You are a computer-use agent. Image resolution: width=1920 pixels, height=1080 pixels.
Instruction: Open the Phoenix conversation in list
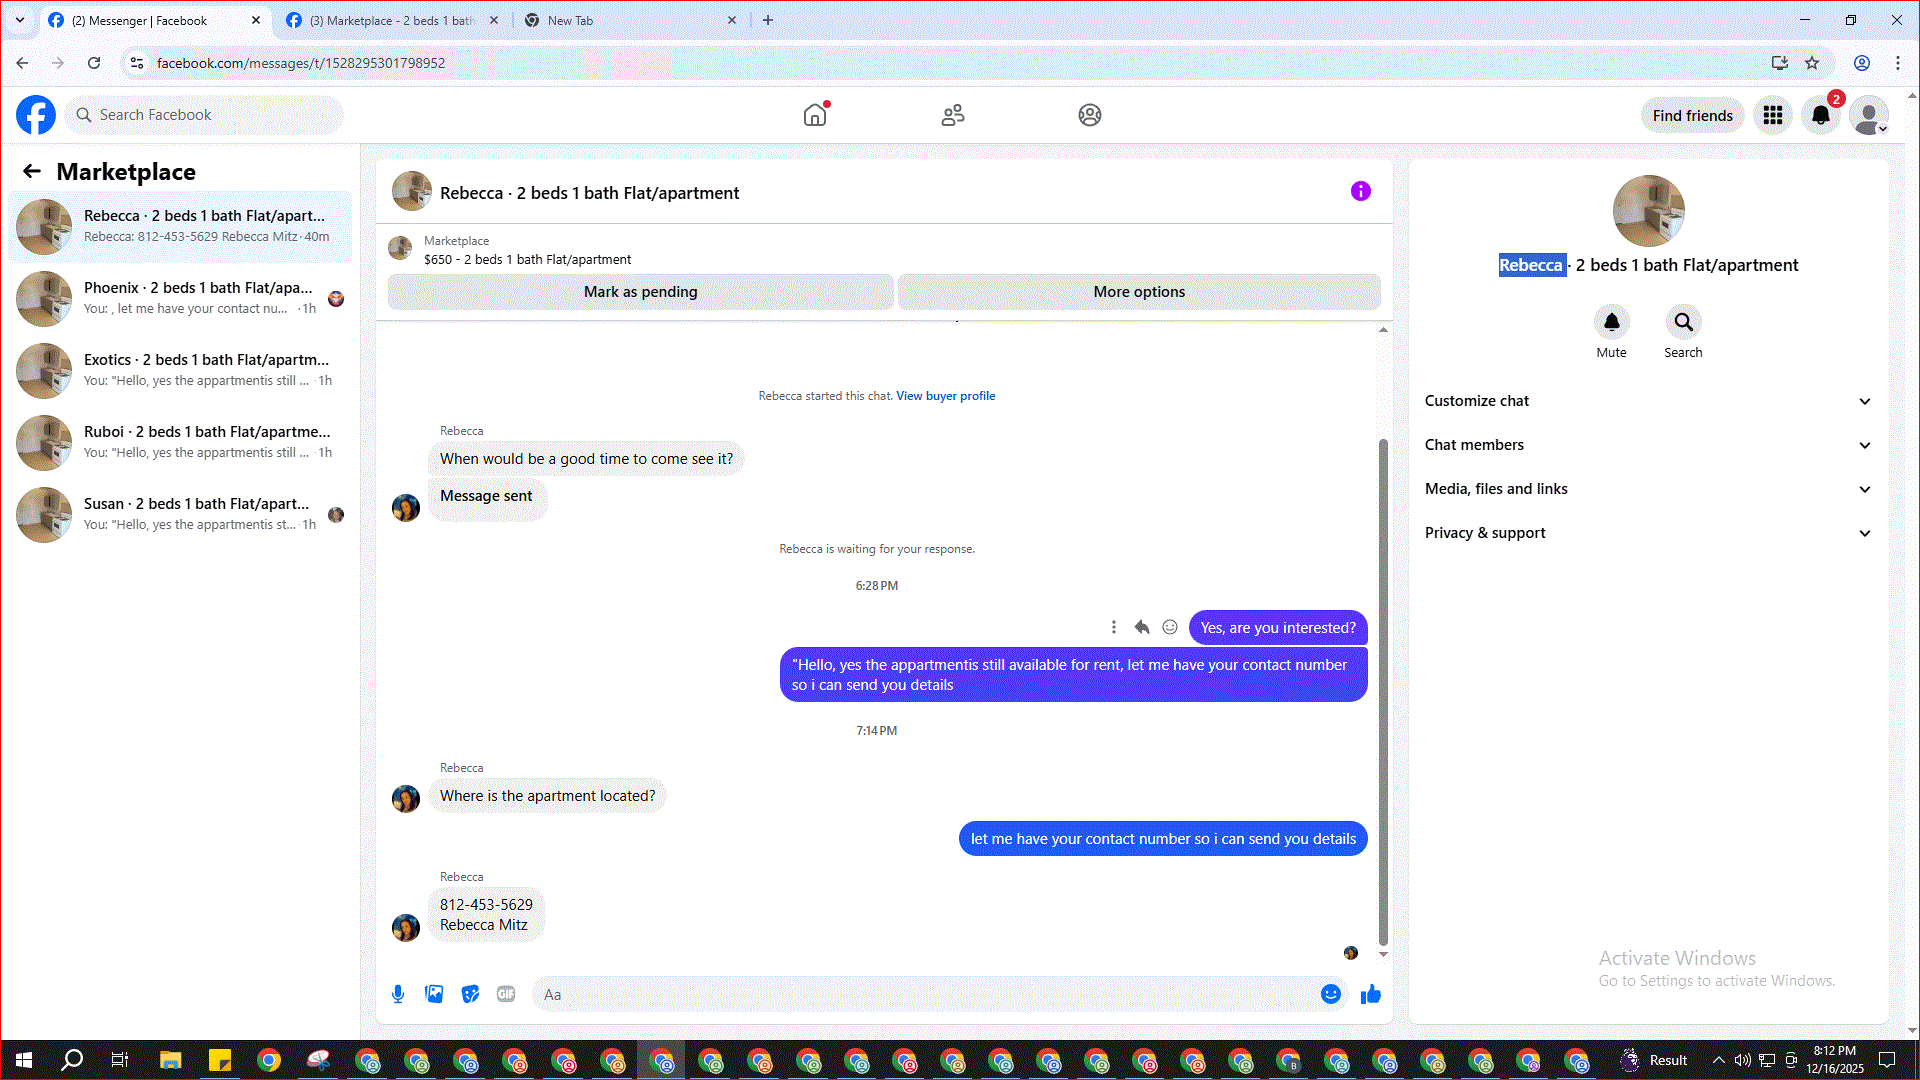[180, 298]
